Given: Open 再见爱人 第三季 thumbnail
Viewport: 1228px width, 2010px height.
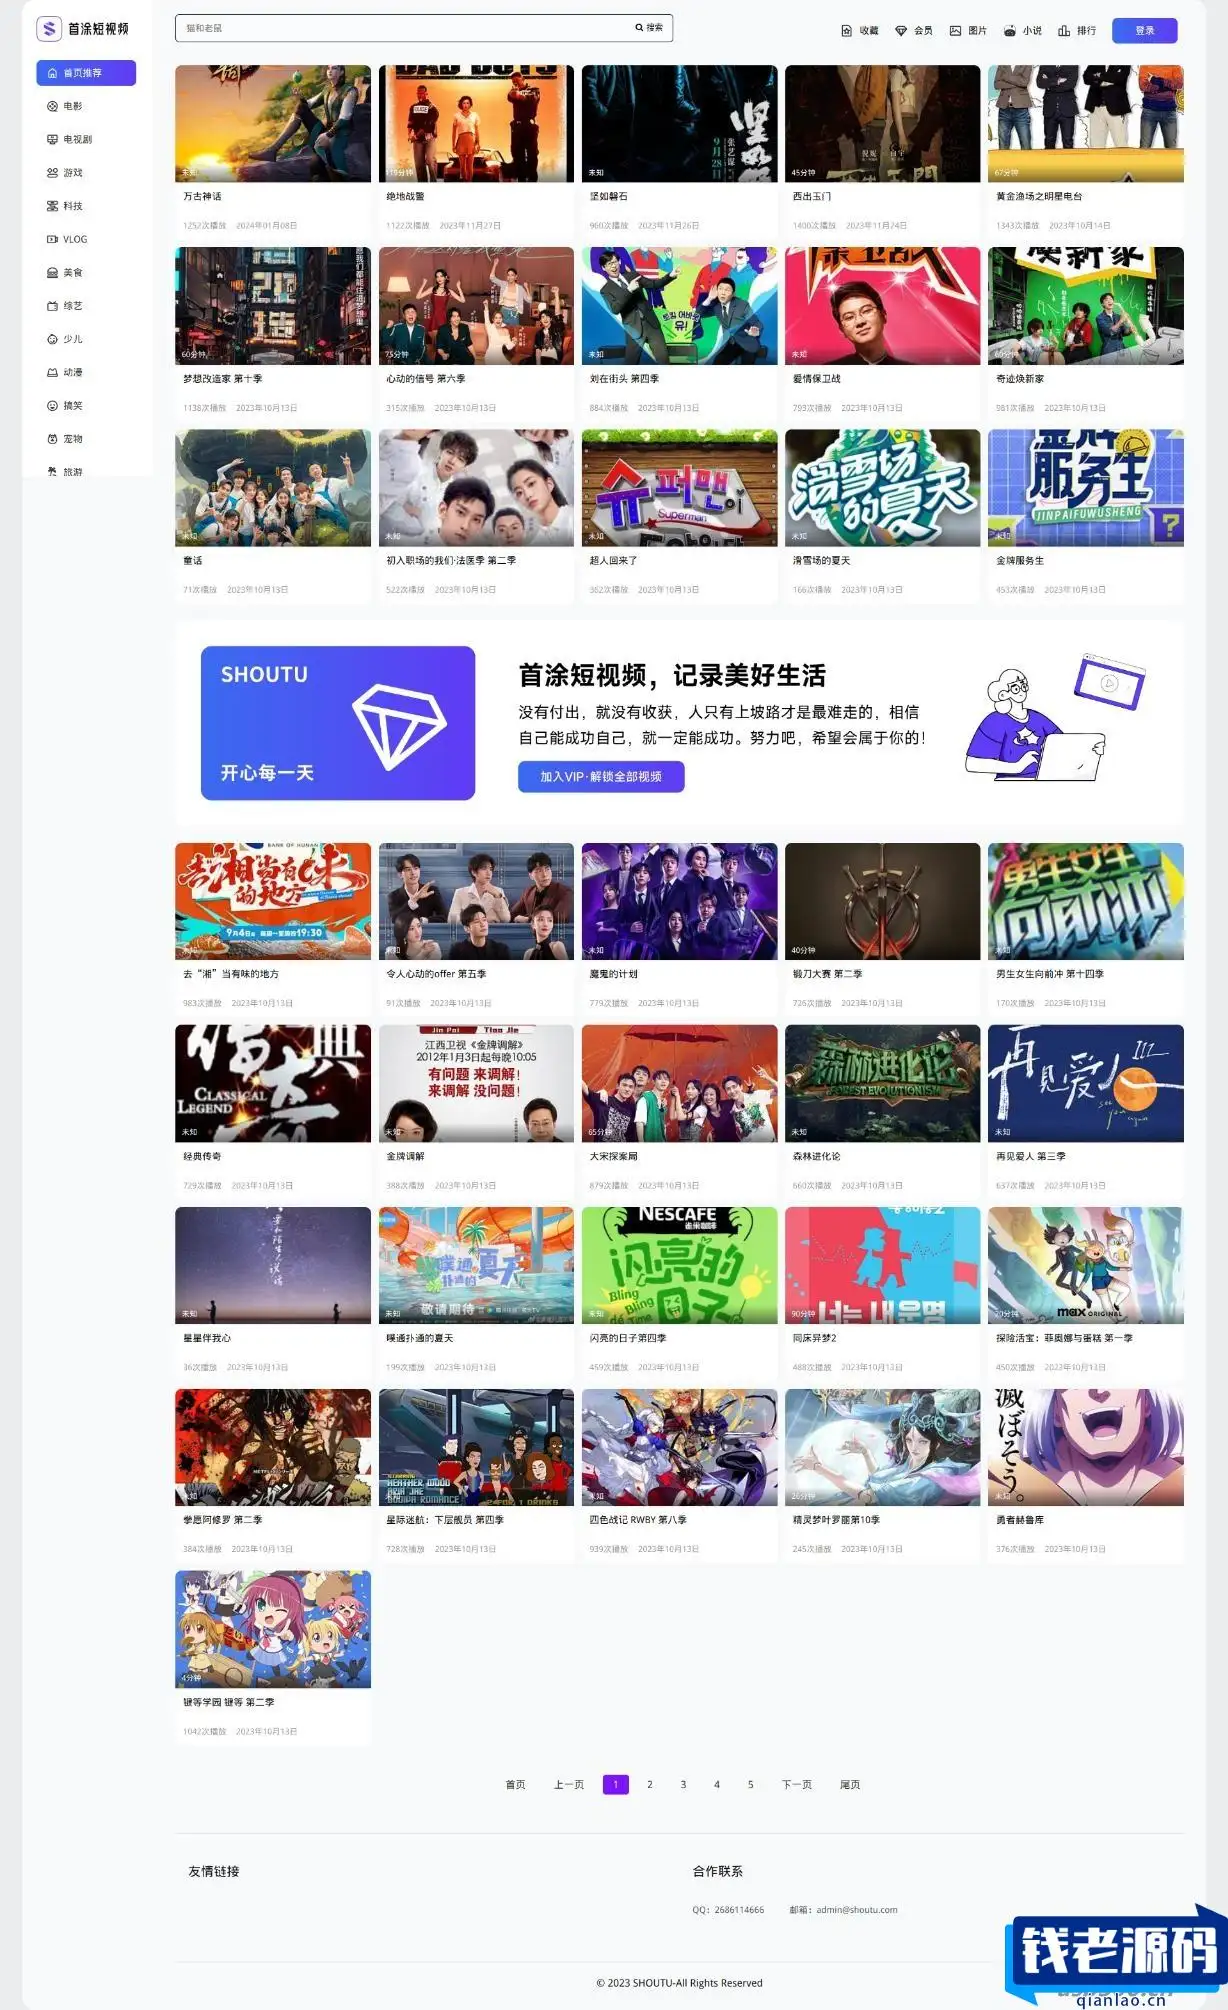Looking at the screenshot, I should (1086, 1083).
